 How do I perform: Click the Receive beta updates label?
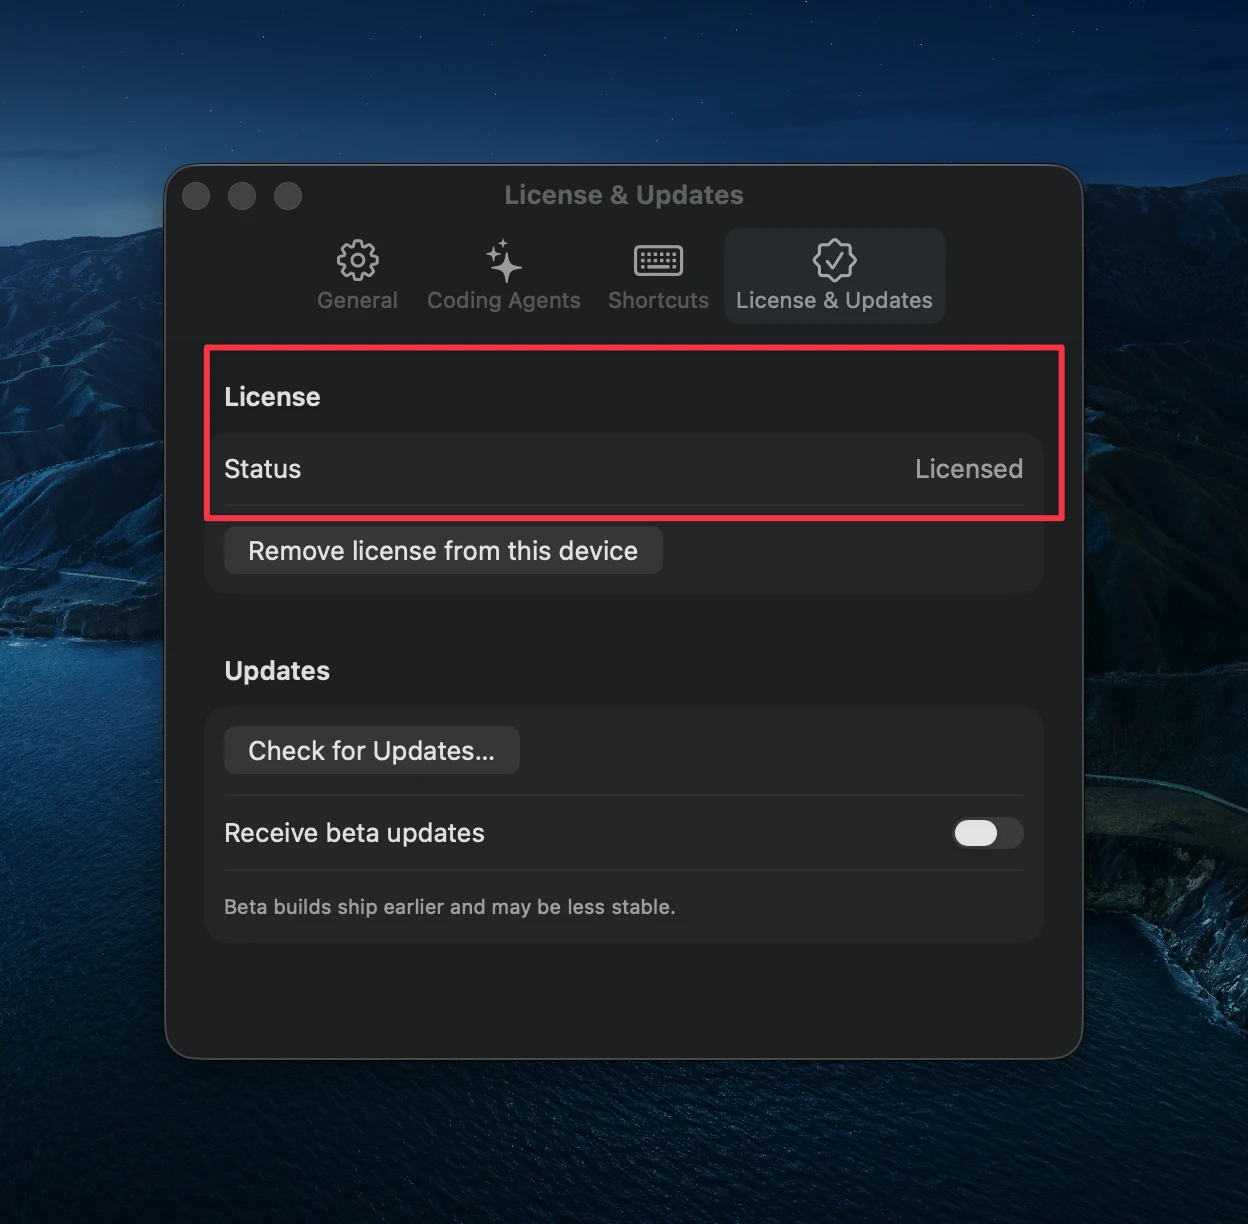tap(354, 833)
